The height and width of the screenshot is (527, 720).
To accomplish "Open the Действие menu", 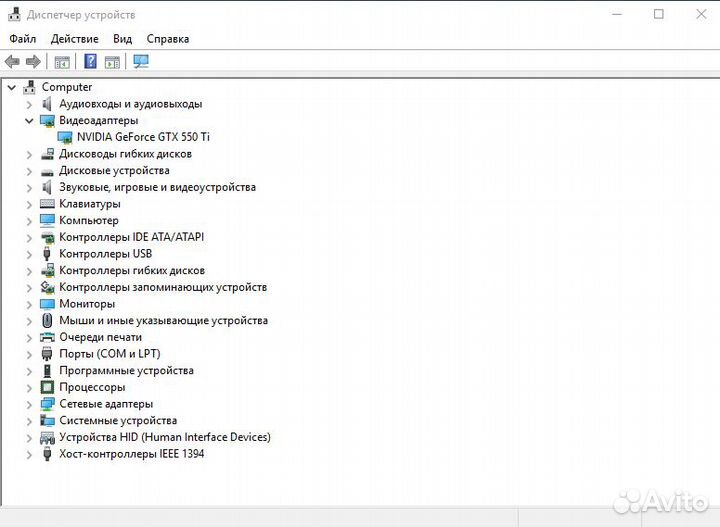I will coord(74,39).
